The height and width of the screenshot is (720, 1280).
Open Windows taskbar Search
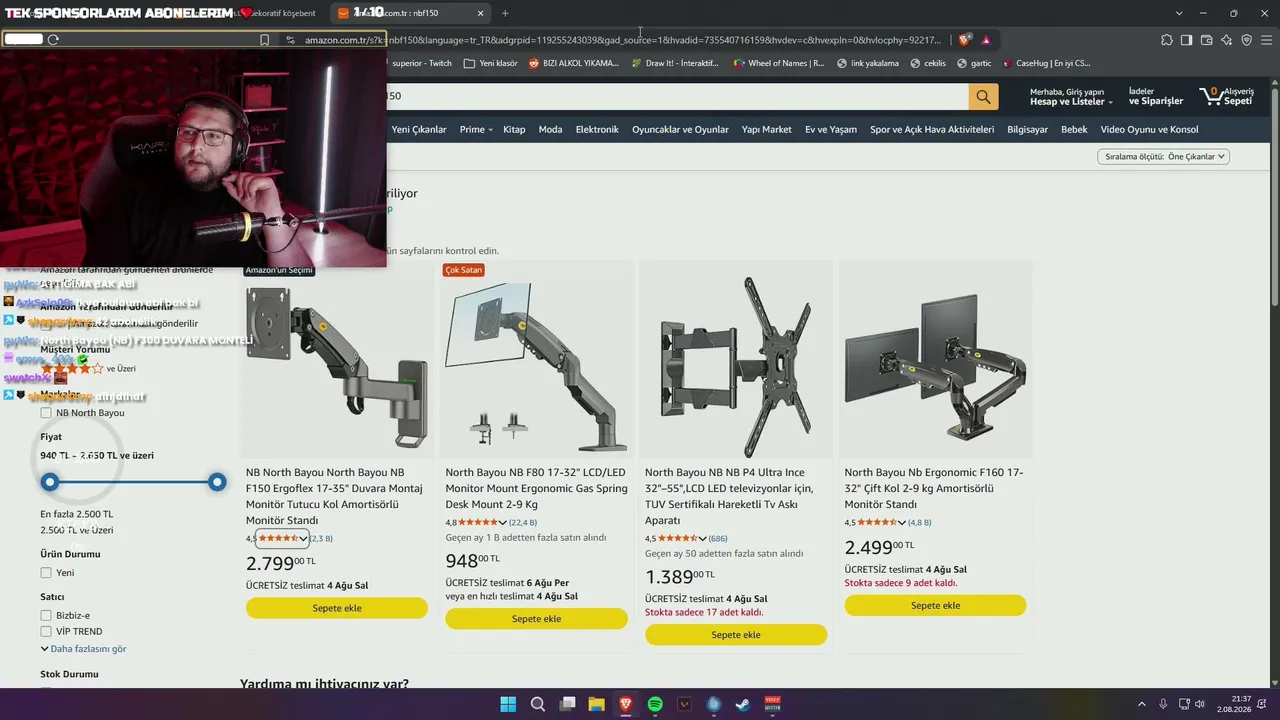[x=537, y=704]
